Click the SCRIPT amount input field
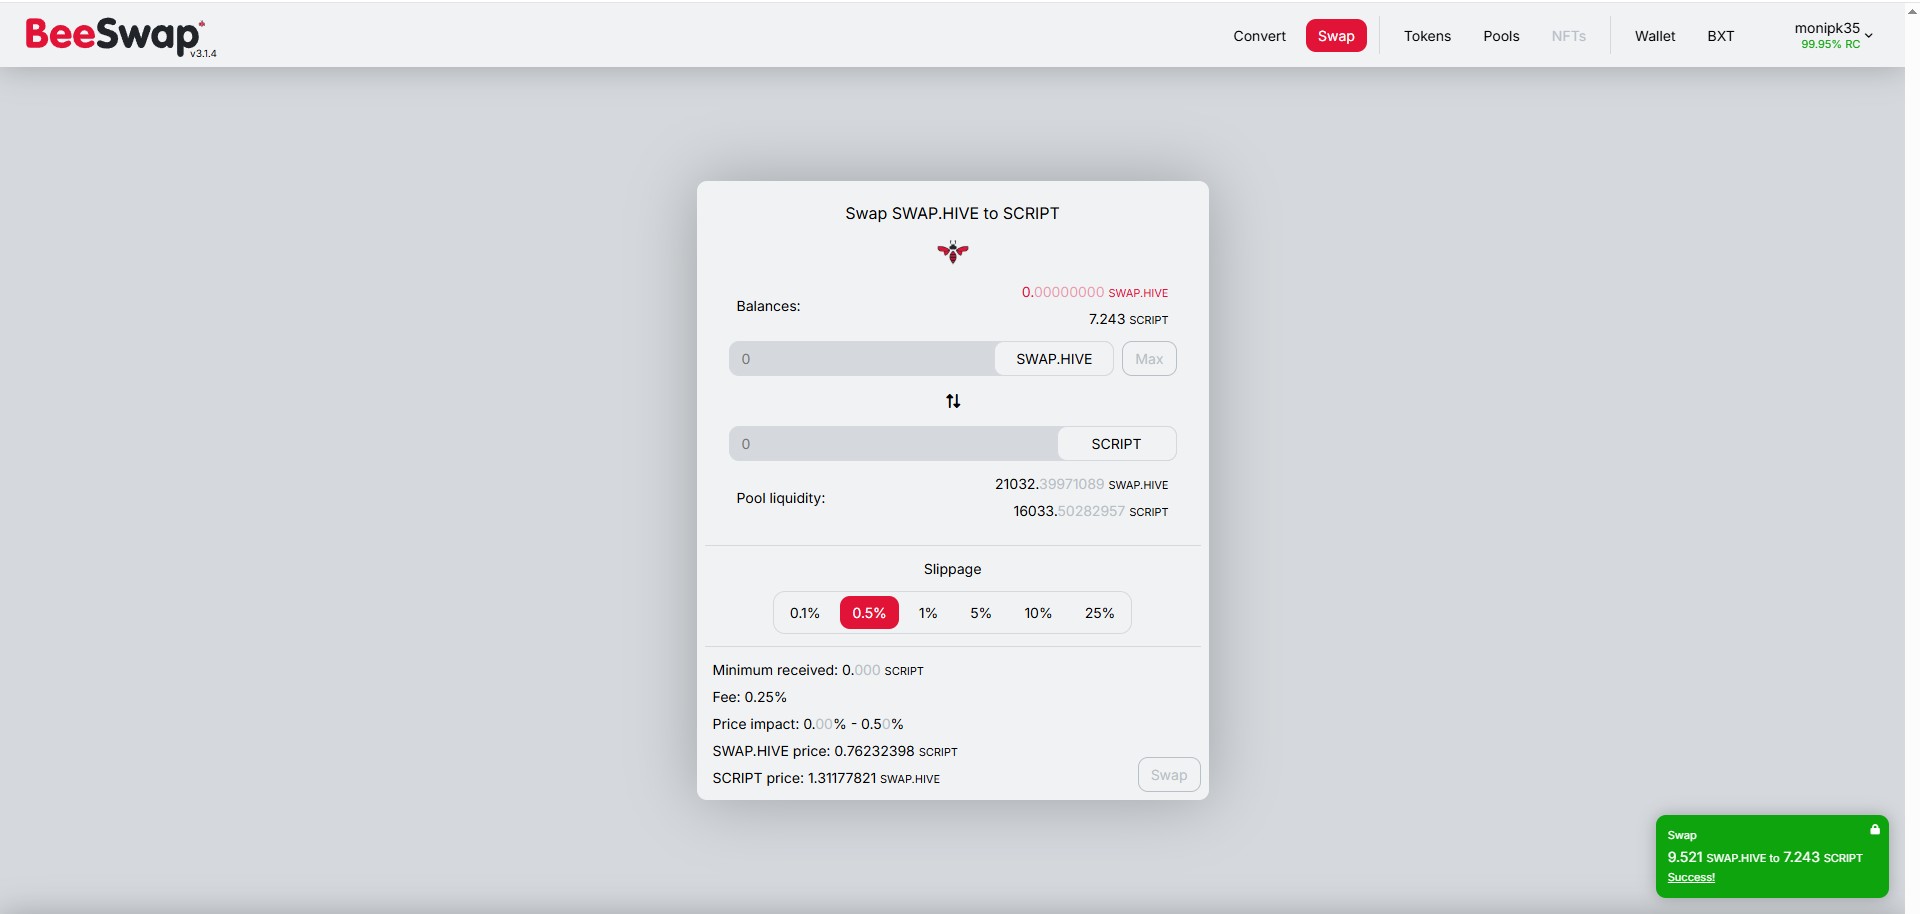This screenshot has width=1920, height=914. (x=894, y=444)
